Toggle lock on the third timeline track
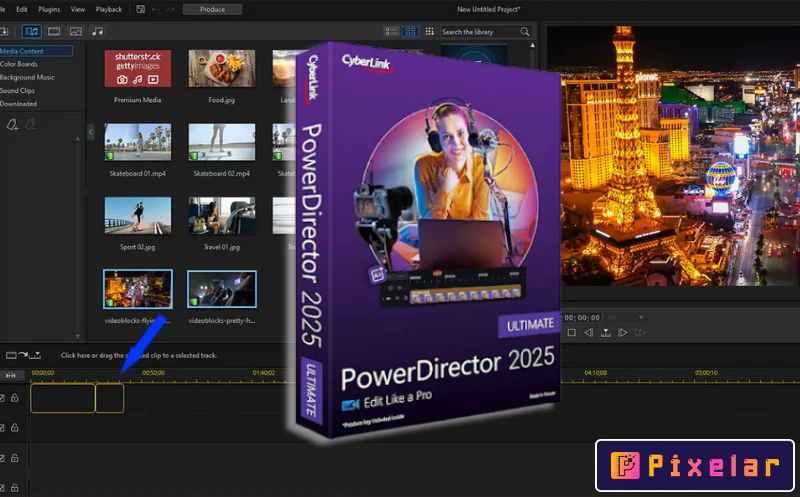The height and width of the screenshot is (497, 800). click(15, 458)
